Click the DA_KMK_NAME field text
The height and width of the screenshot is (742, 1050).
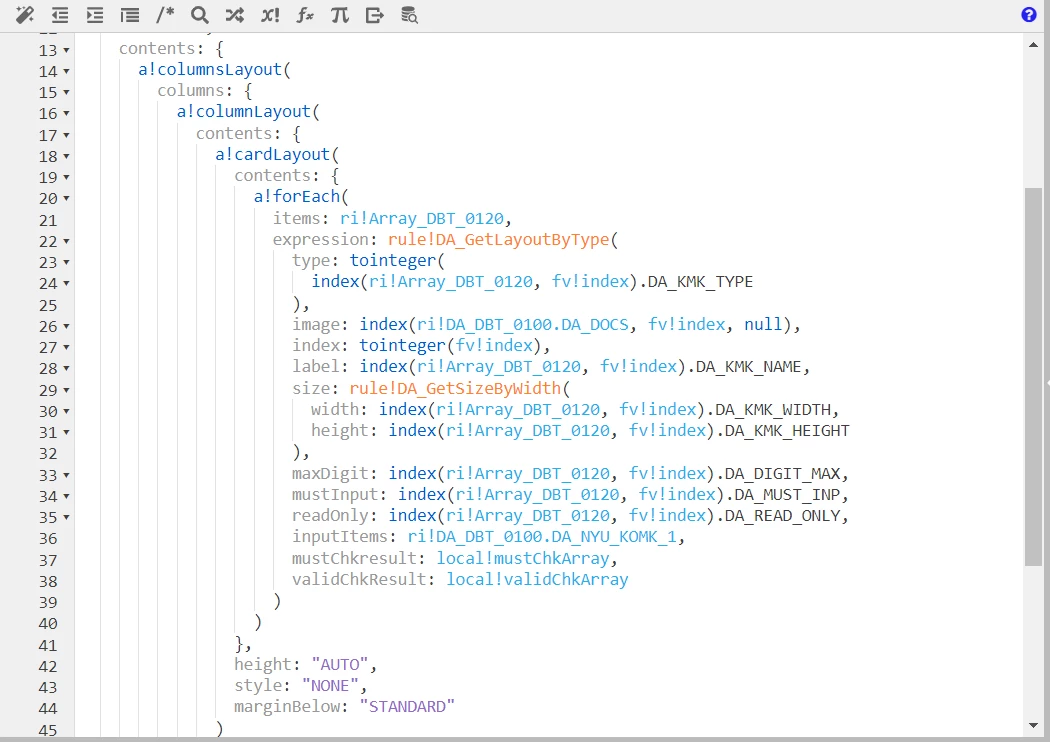pyautogui.click(x=749, y=367)
